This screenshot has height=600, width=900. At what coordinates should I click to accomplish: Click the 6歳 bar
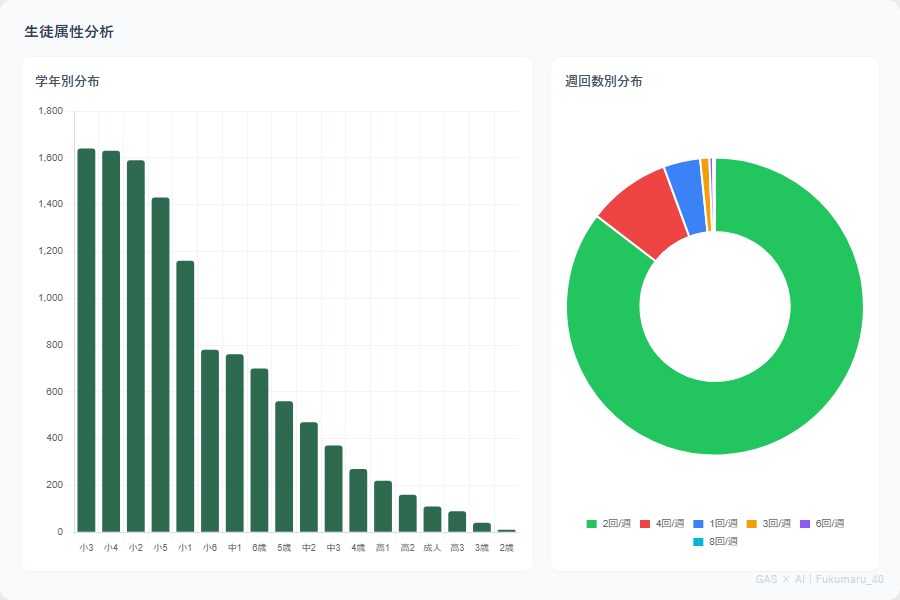[259, 451]
